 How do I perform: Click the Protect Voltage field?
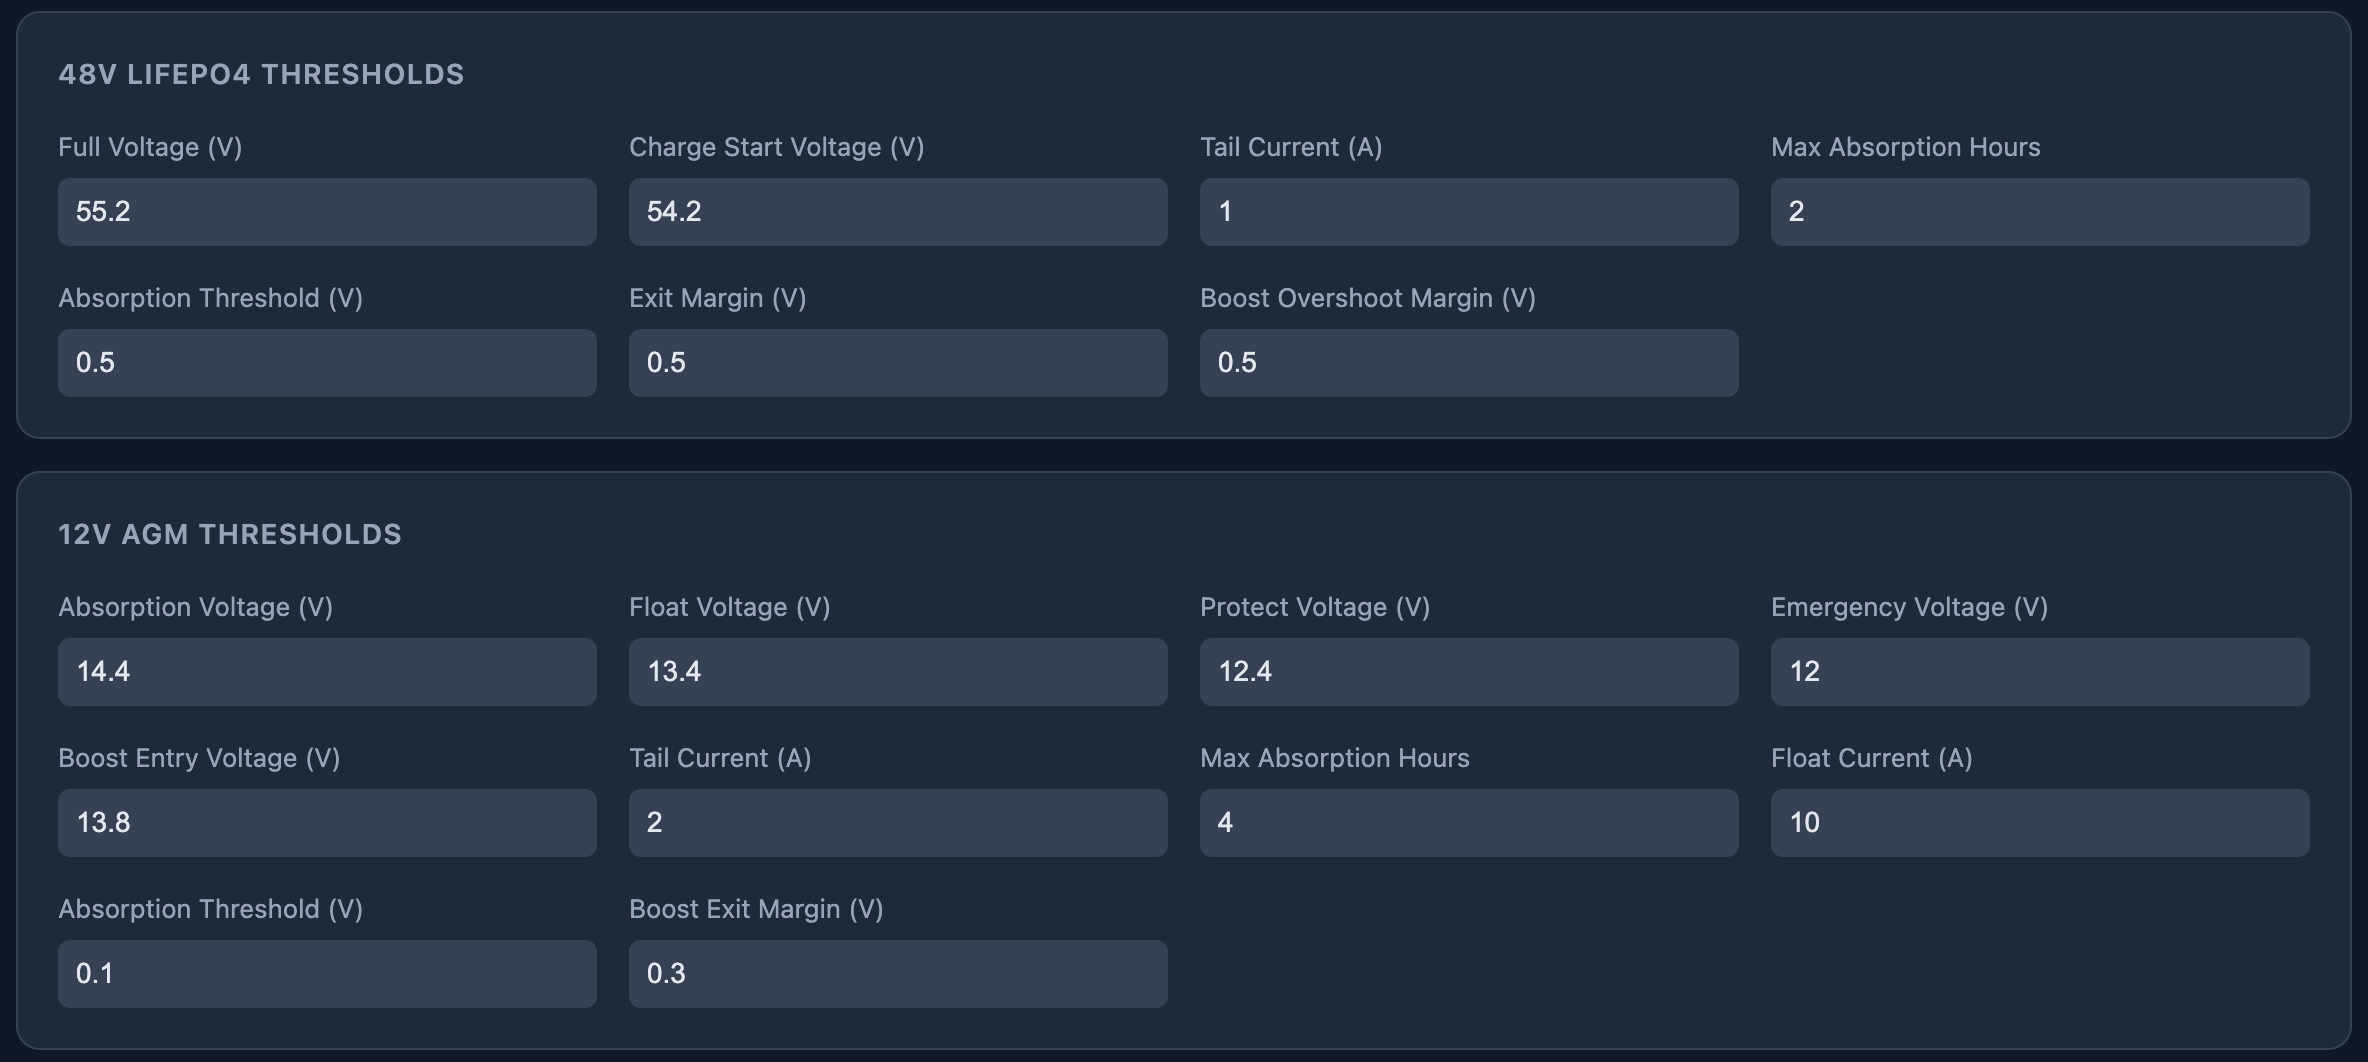(x=1469, y=672)
